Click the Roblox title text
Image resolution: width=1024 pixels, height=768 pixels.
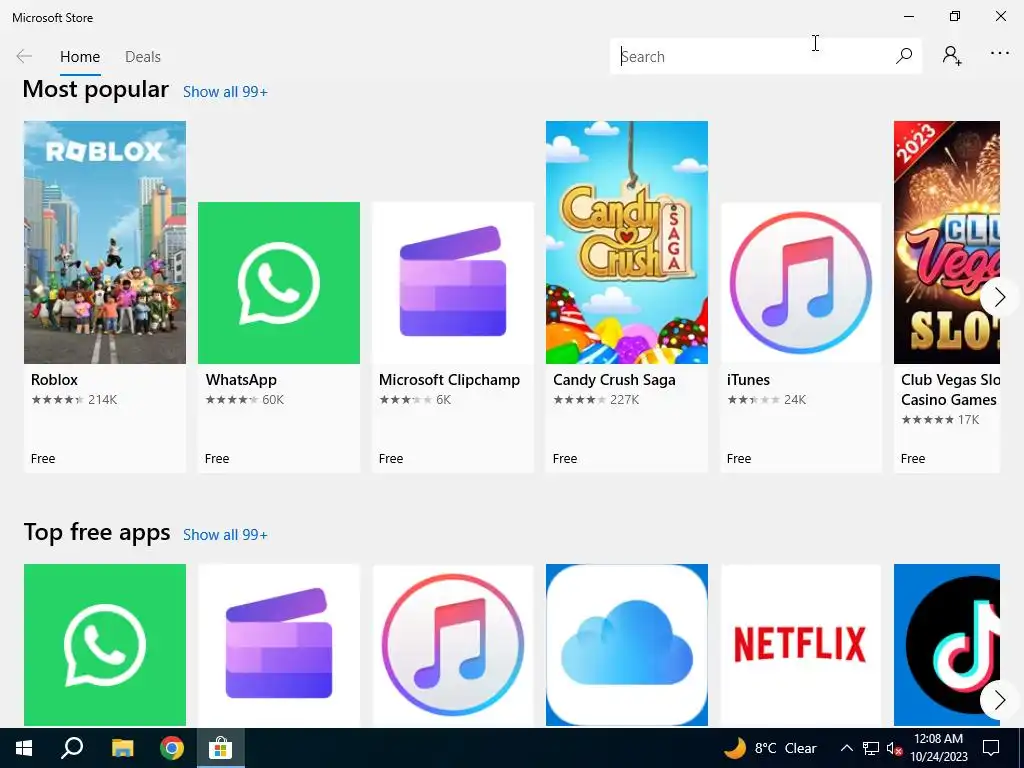[54, 379]
